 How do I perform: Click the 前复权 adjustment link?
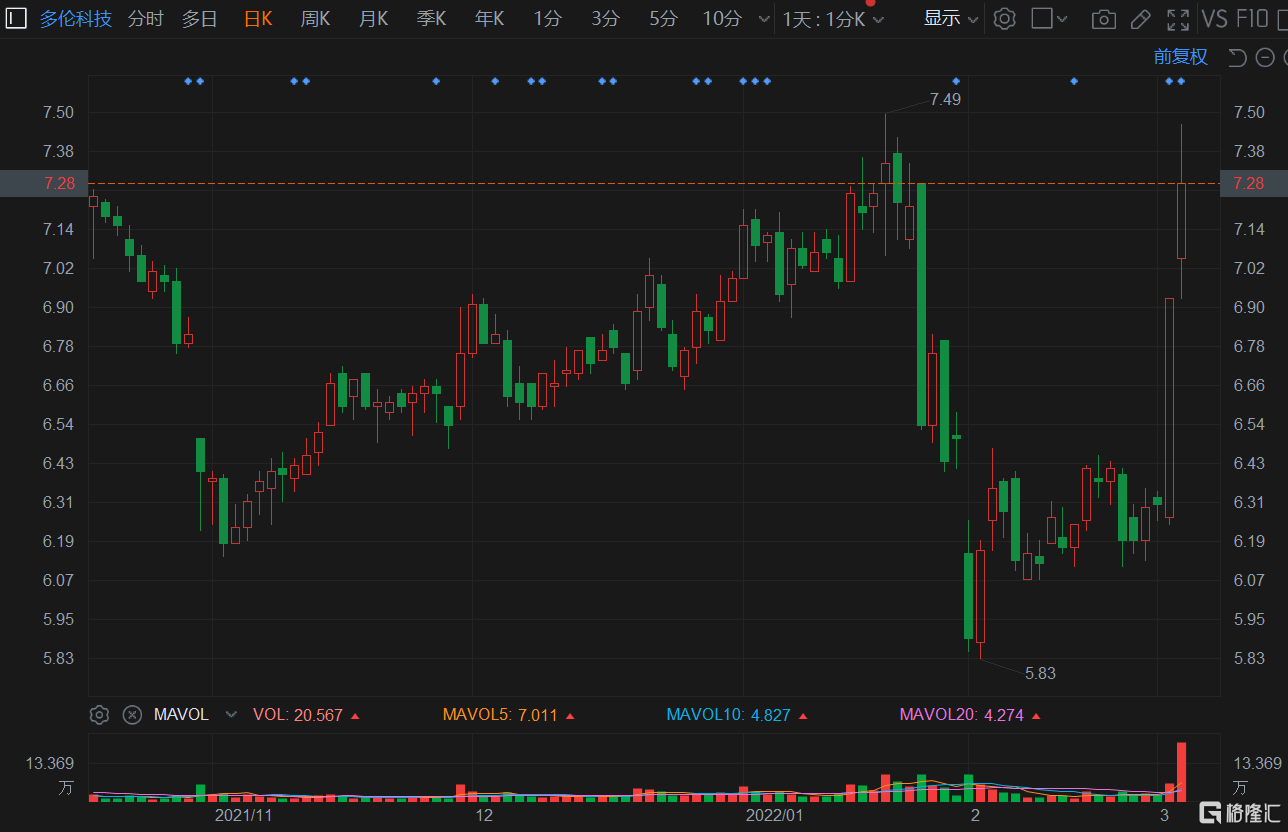pyautogui.click(x=1181, y=57)
